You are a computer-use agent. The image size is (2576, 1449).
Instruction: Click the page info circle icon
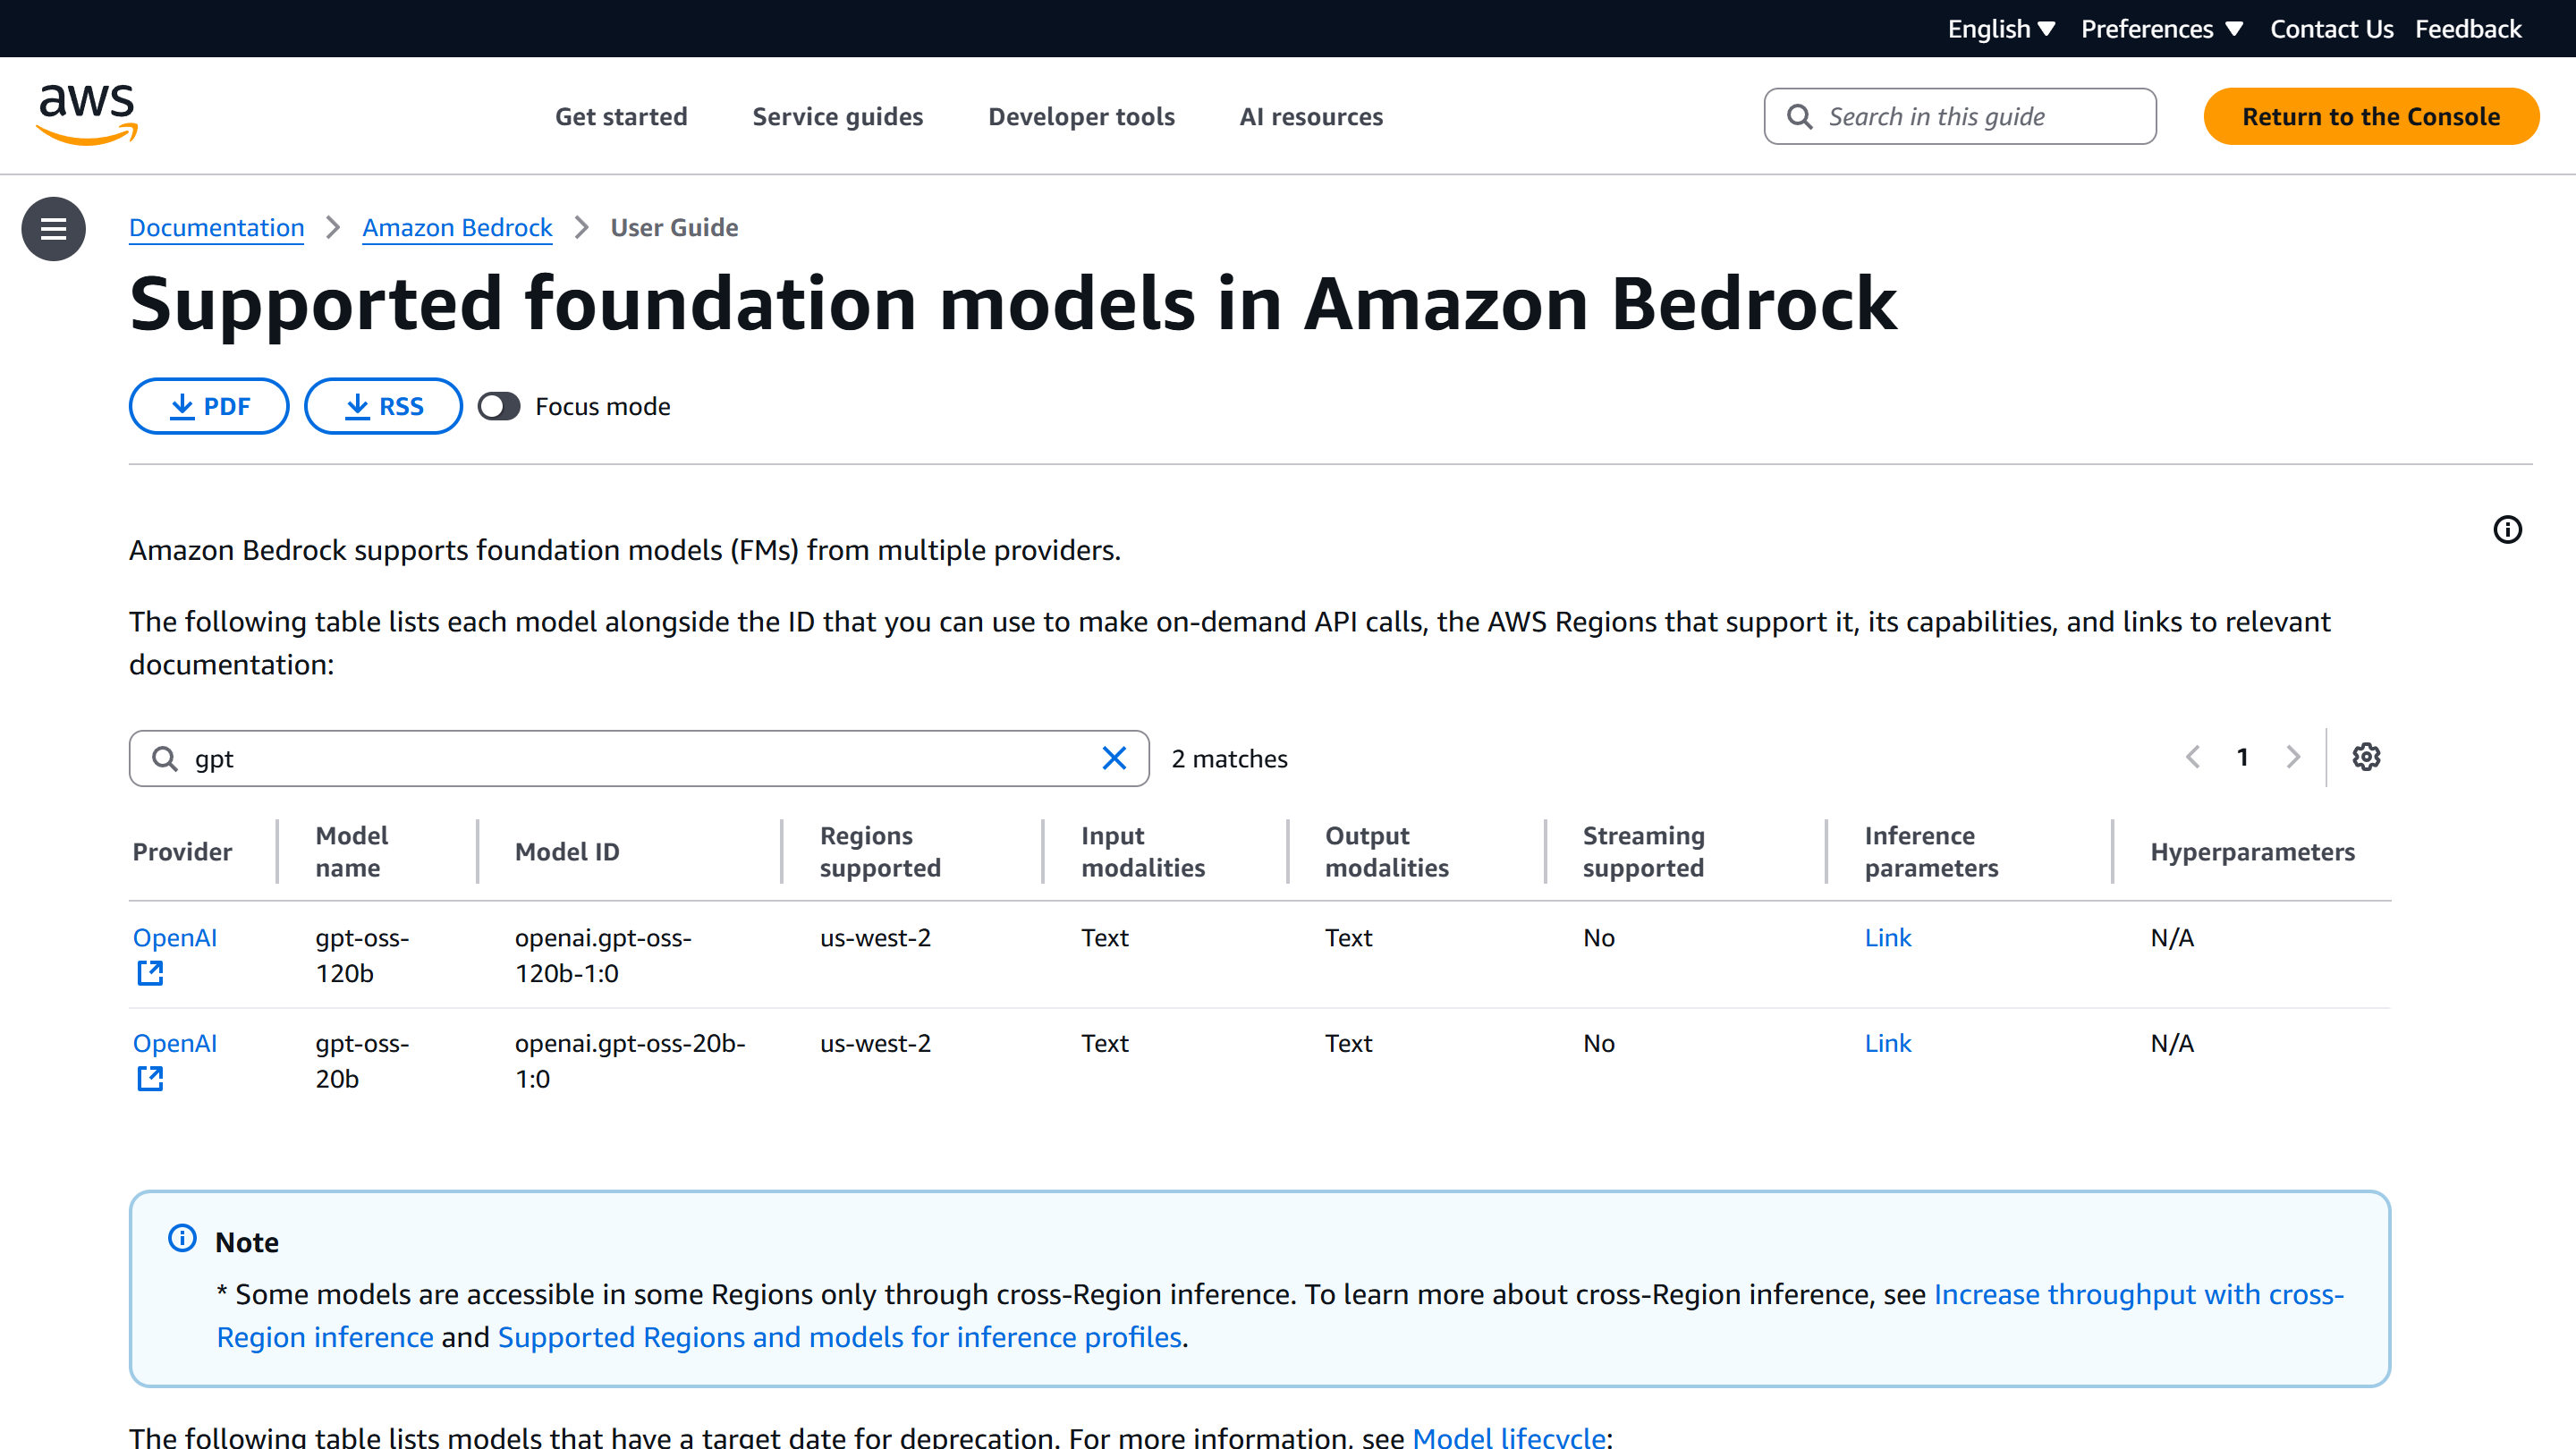[x=2507, y=529]
